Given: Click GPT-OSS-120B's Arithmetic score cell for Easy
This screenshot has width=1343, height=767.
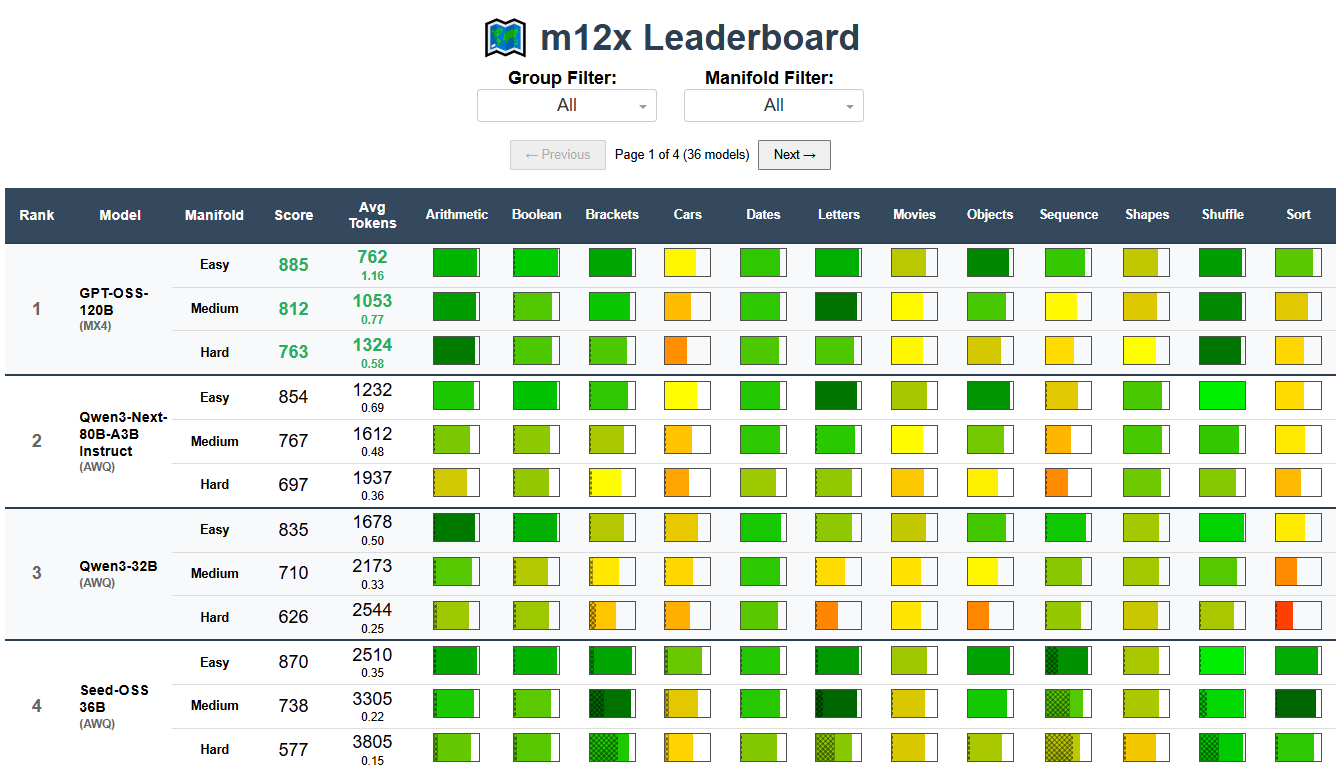Looking at the screenshot, I should pyautogui.click(x=456, y=262).
